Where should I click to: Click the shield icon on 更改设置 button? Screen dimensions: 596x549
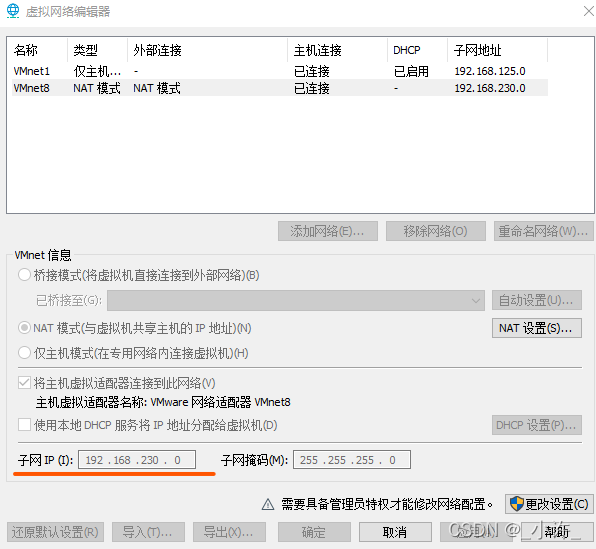pyautogui.click(x=516, y=504)
